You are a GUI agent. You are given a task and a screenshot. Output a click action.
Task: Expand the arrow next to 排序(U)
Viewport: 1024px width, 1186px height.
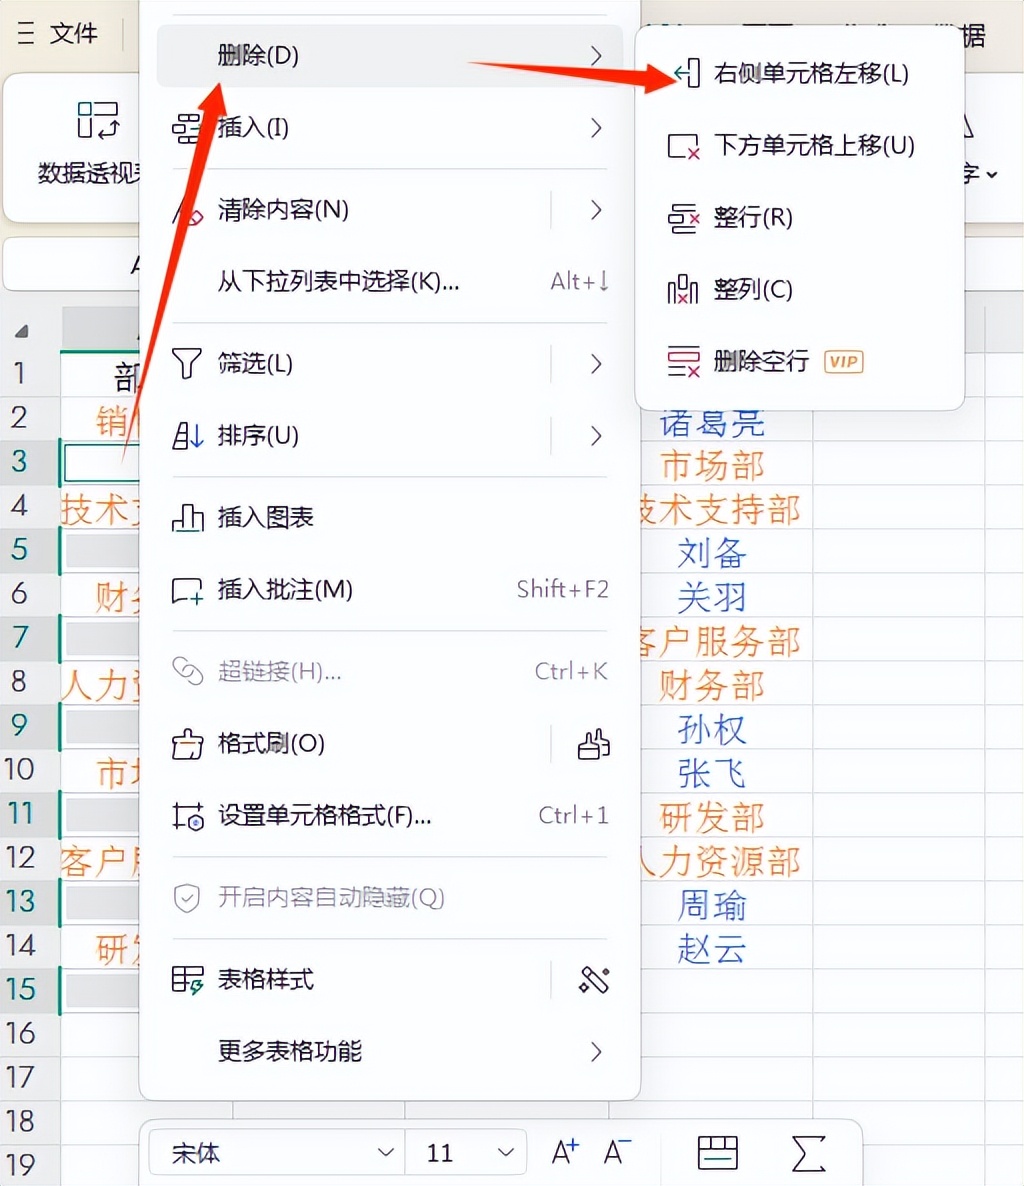[596, 436]
